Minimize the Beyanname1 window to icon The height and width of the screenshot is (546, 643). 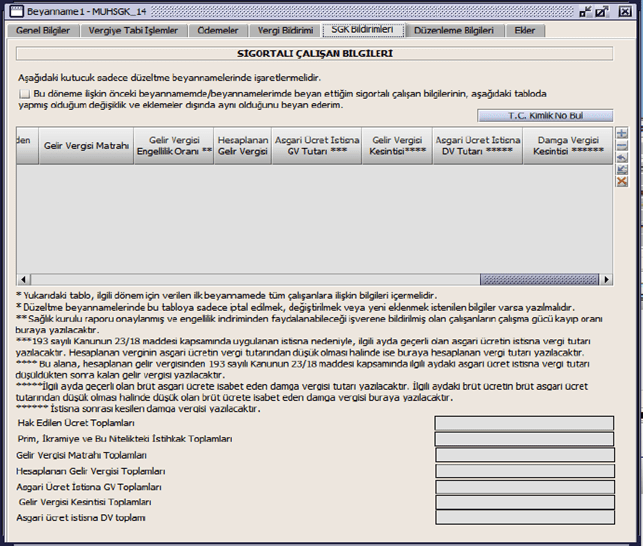586,12
